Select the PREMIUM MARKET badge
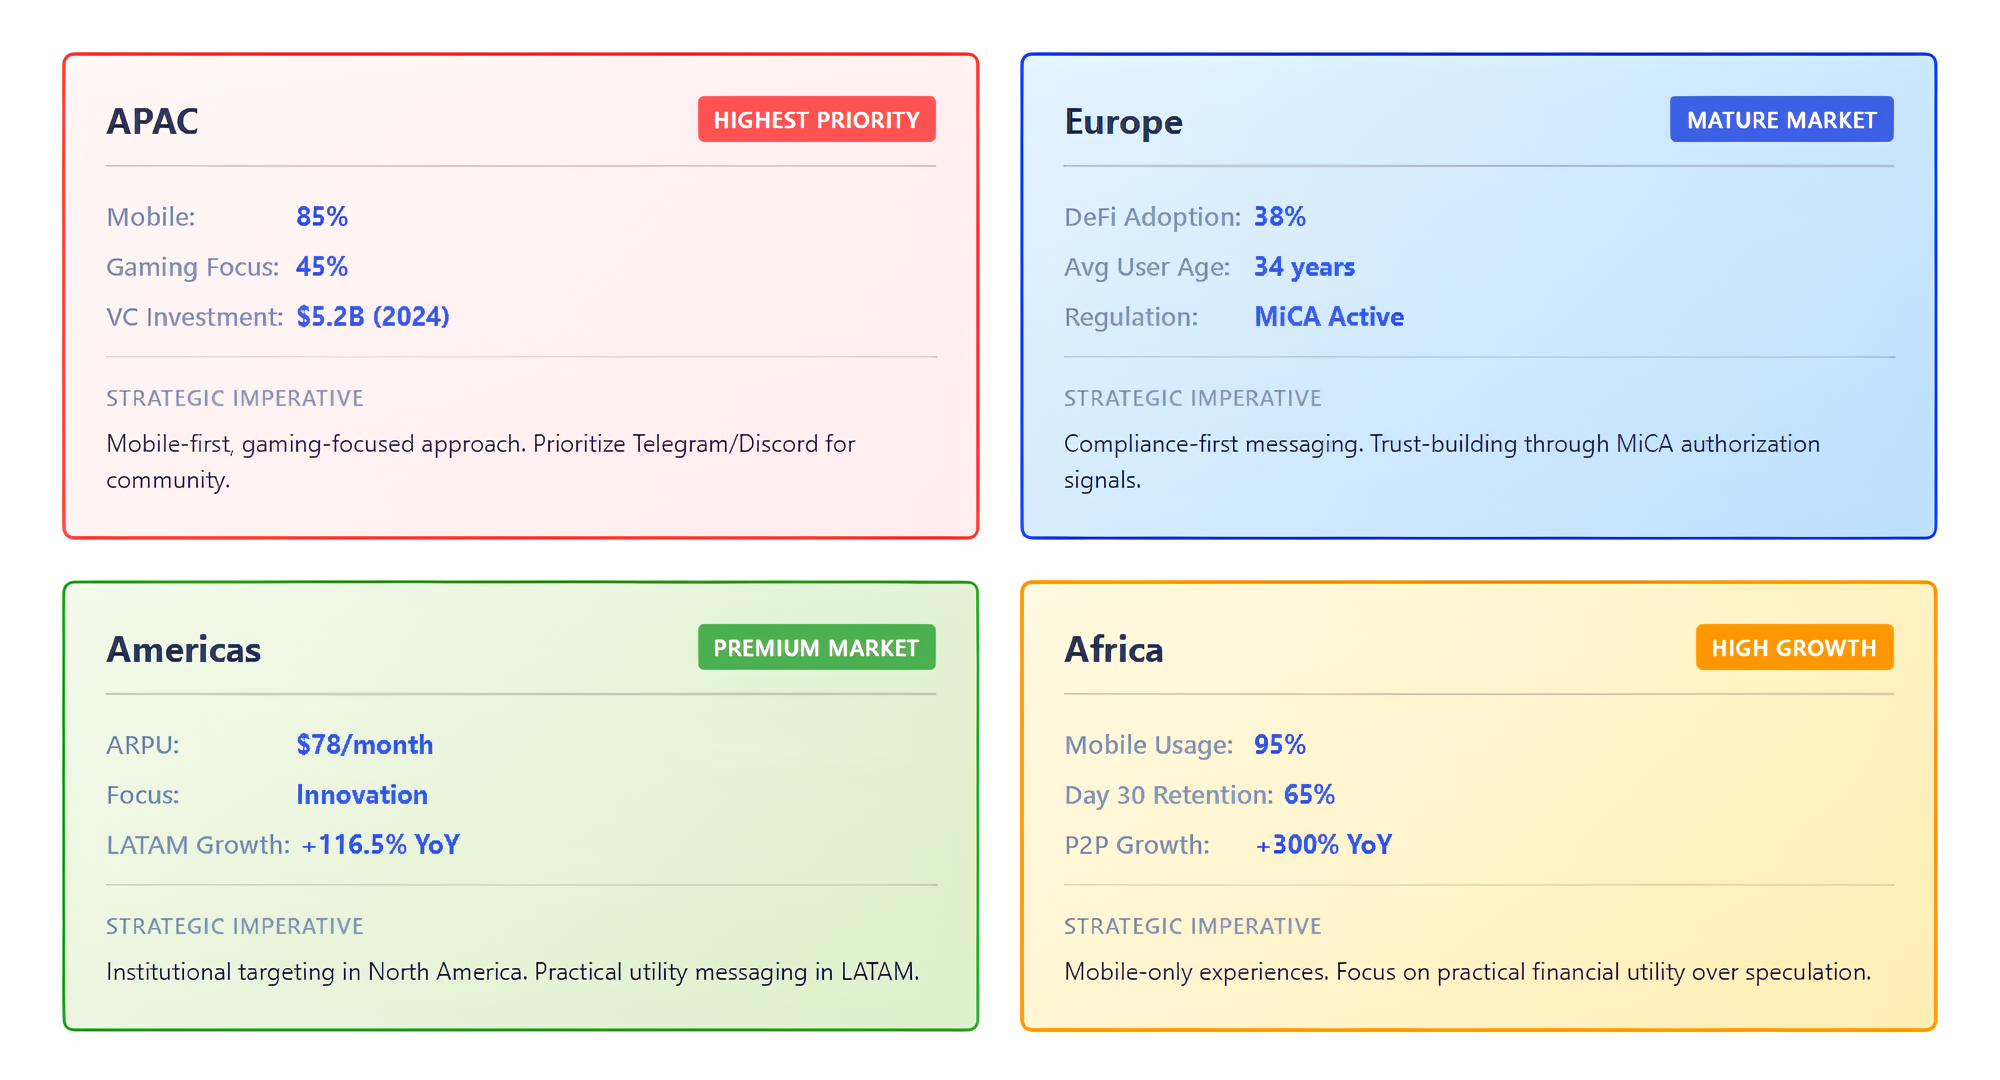 (816, 648)
